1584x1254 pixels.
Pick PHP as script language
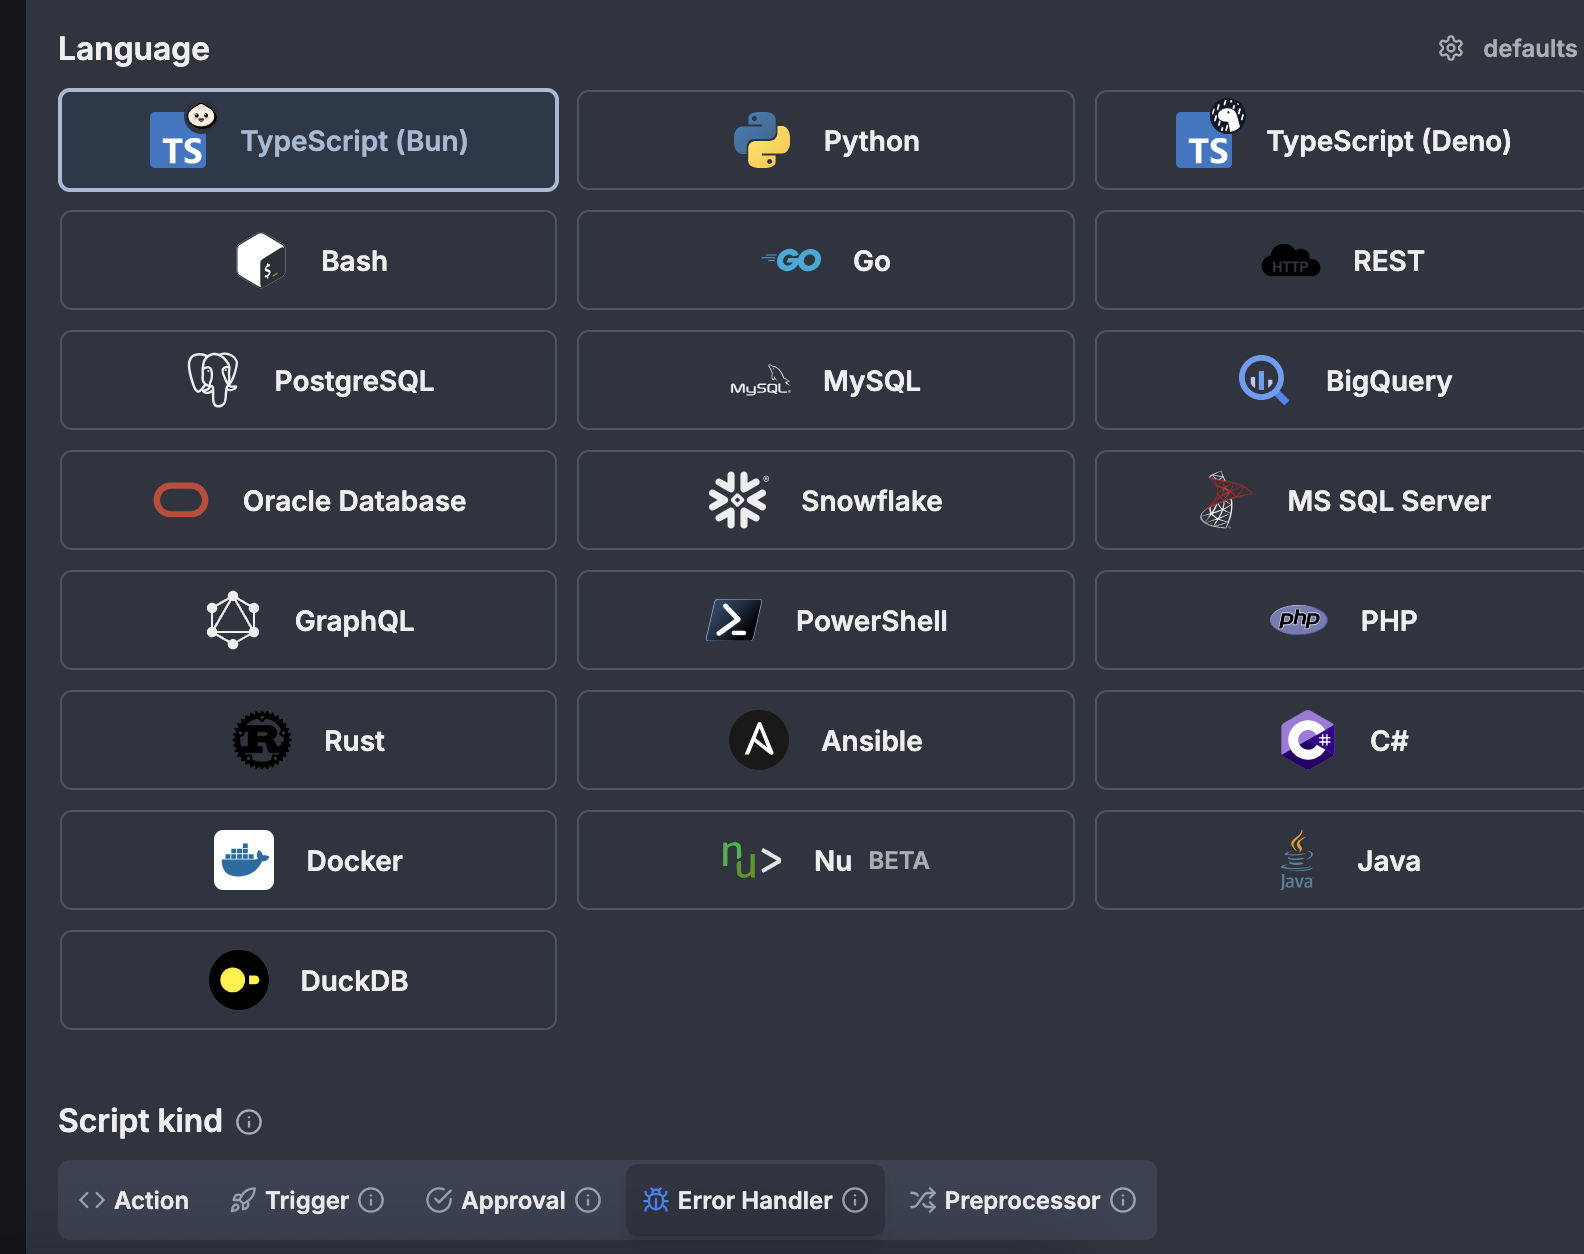(1340, 620)
